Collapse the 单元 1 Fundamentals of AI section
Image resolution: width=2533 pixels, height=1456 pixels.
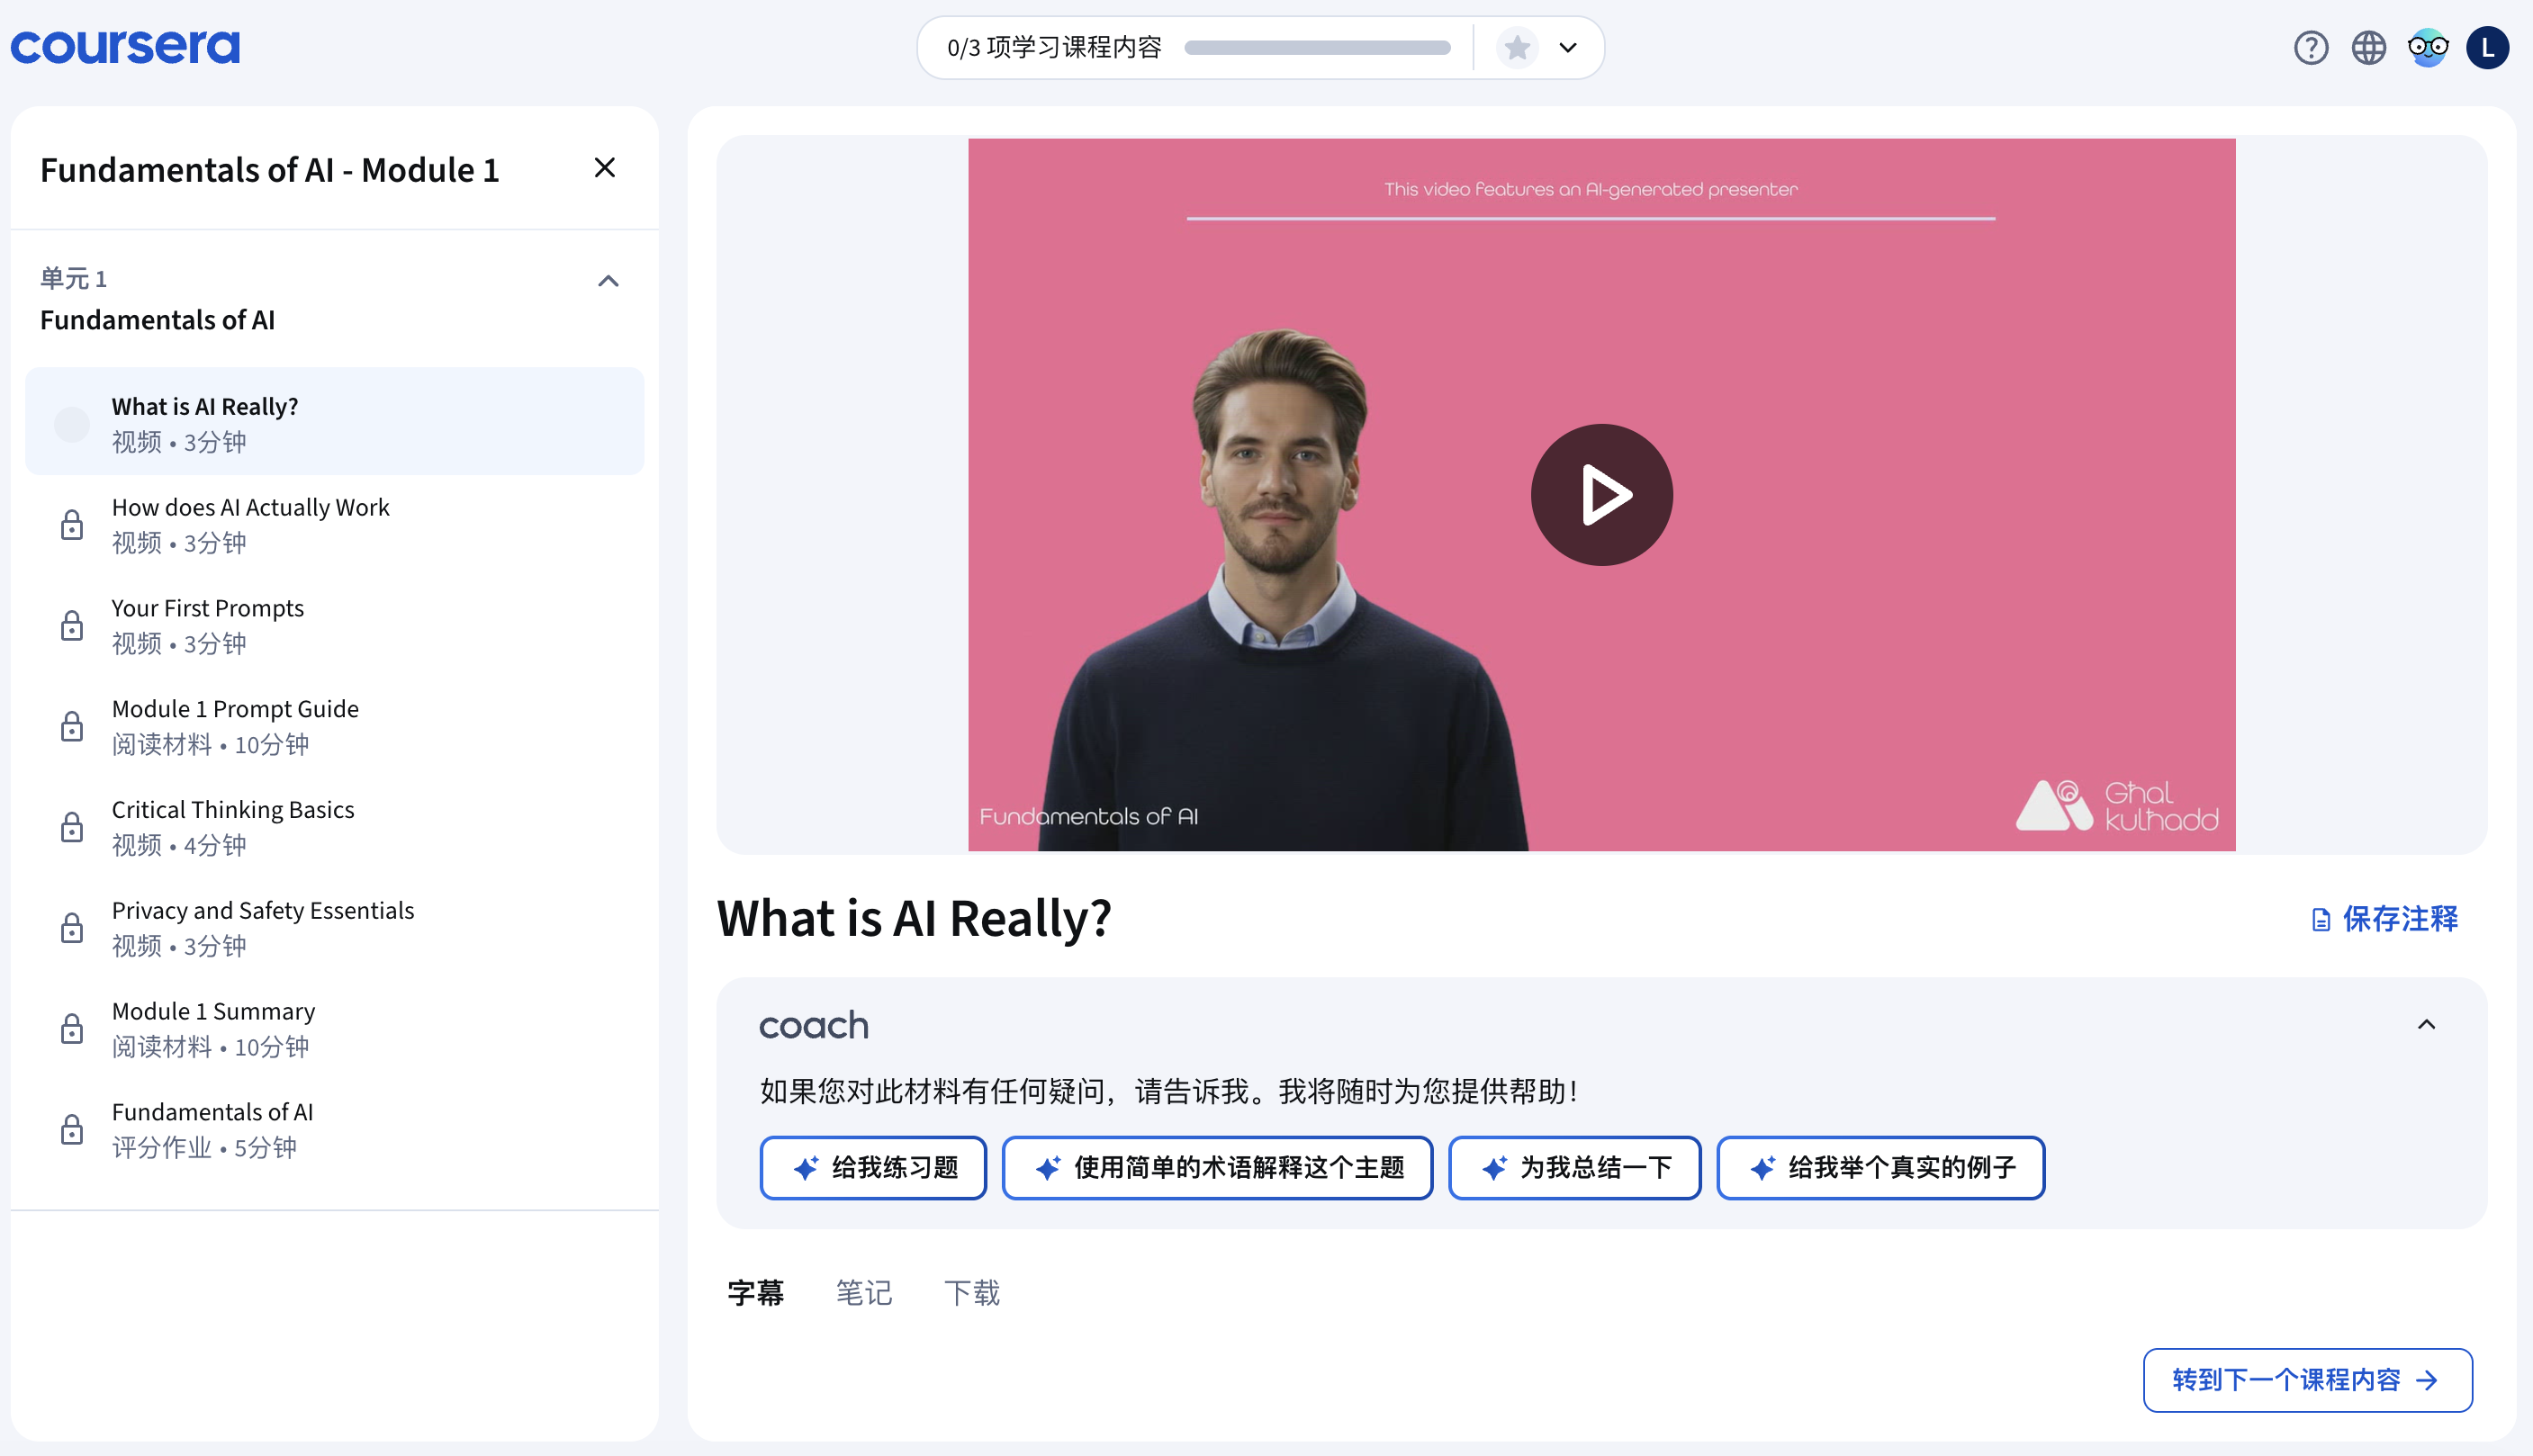point(608,281)
